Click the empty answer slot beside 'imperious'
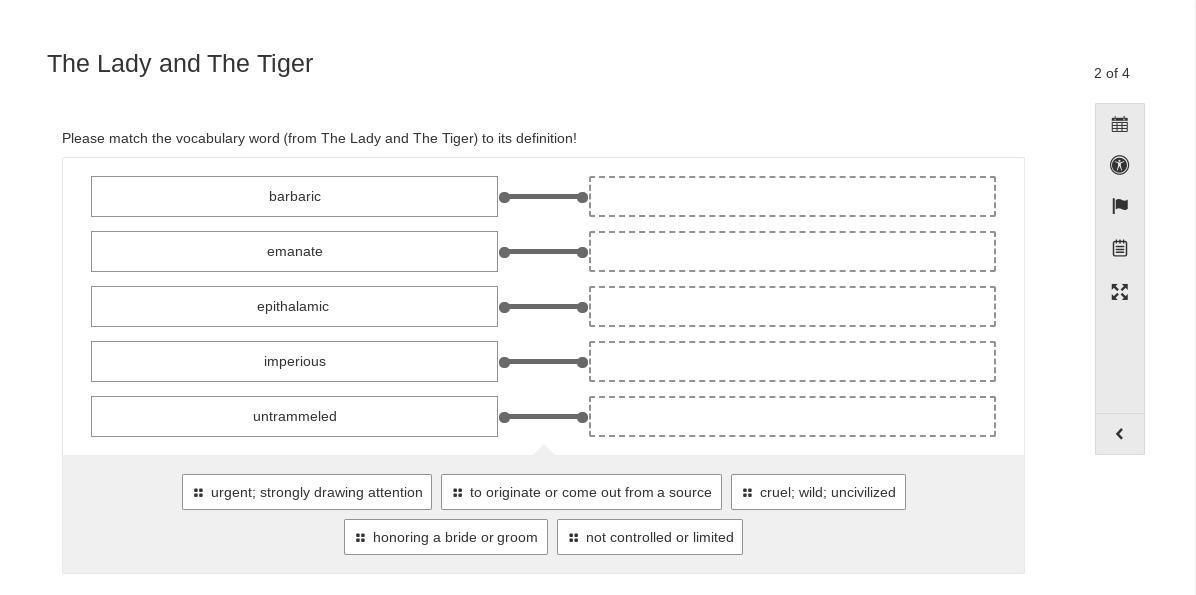This screenshot has height=595, width=1196. pyautogui.click(x=792, y=362)
